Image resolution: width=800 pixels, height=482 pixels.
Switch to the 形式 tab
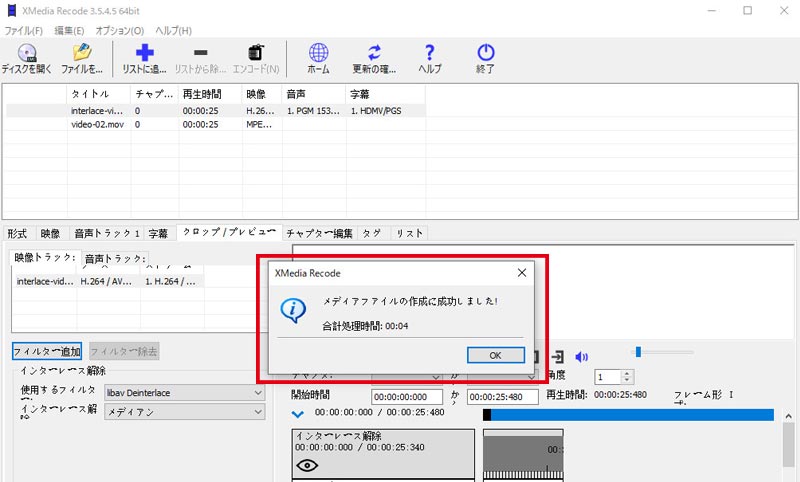click(x=17, y=234)
